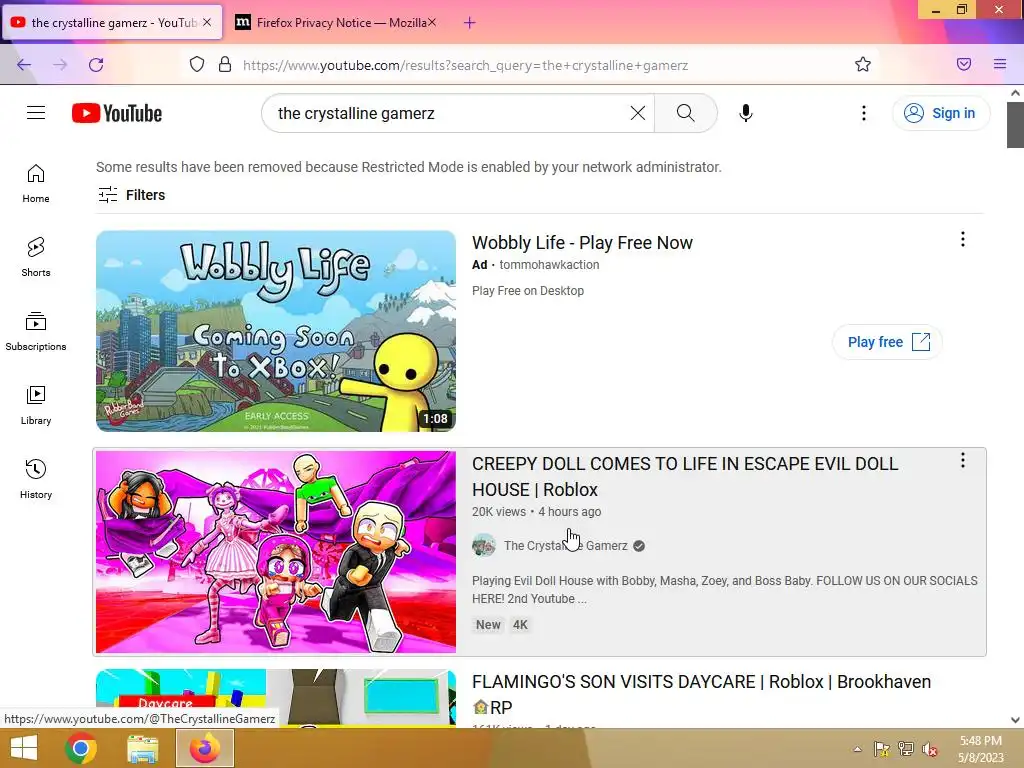Open History in the sidebar
The image size is (1024, 768).
pos(36,479)
